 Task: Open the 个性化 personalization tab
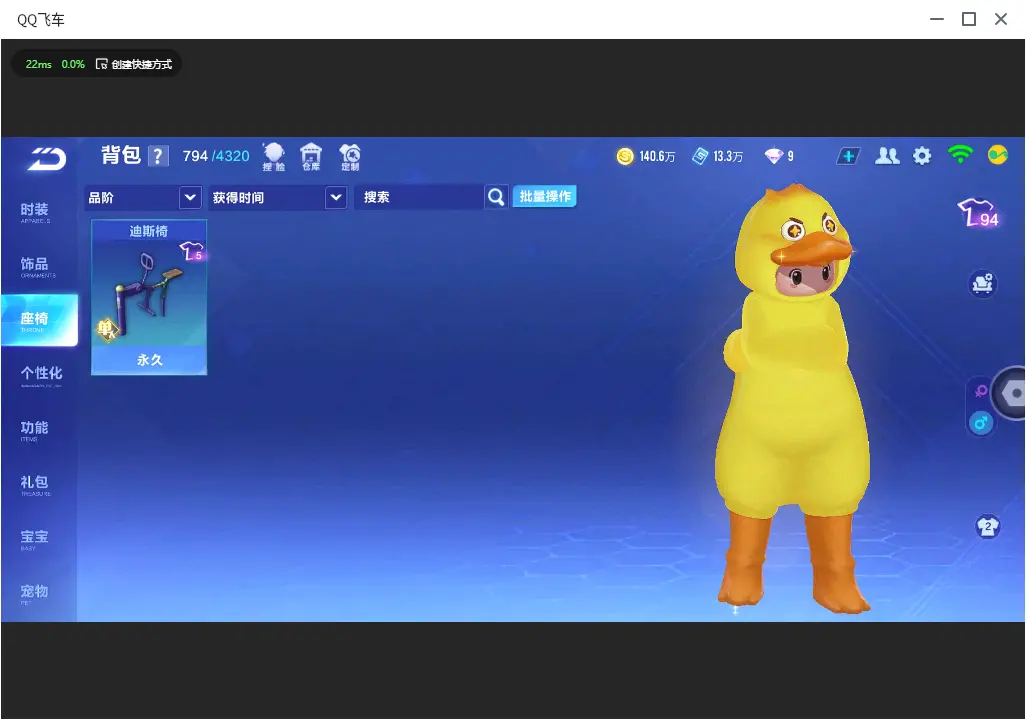[41, 375]
